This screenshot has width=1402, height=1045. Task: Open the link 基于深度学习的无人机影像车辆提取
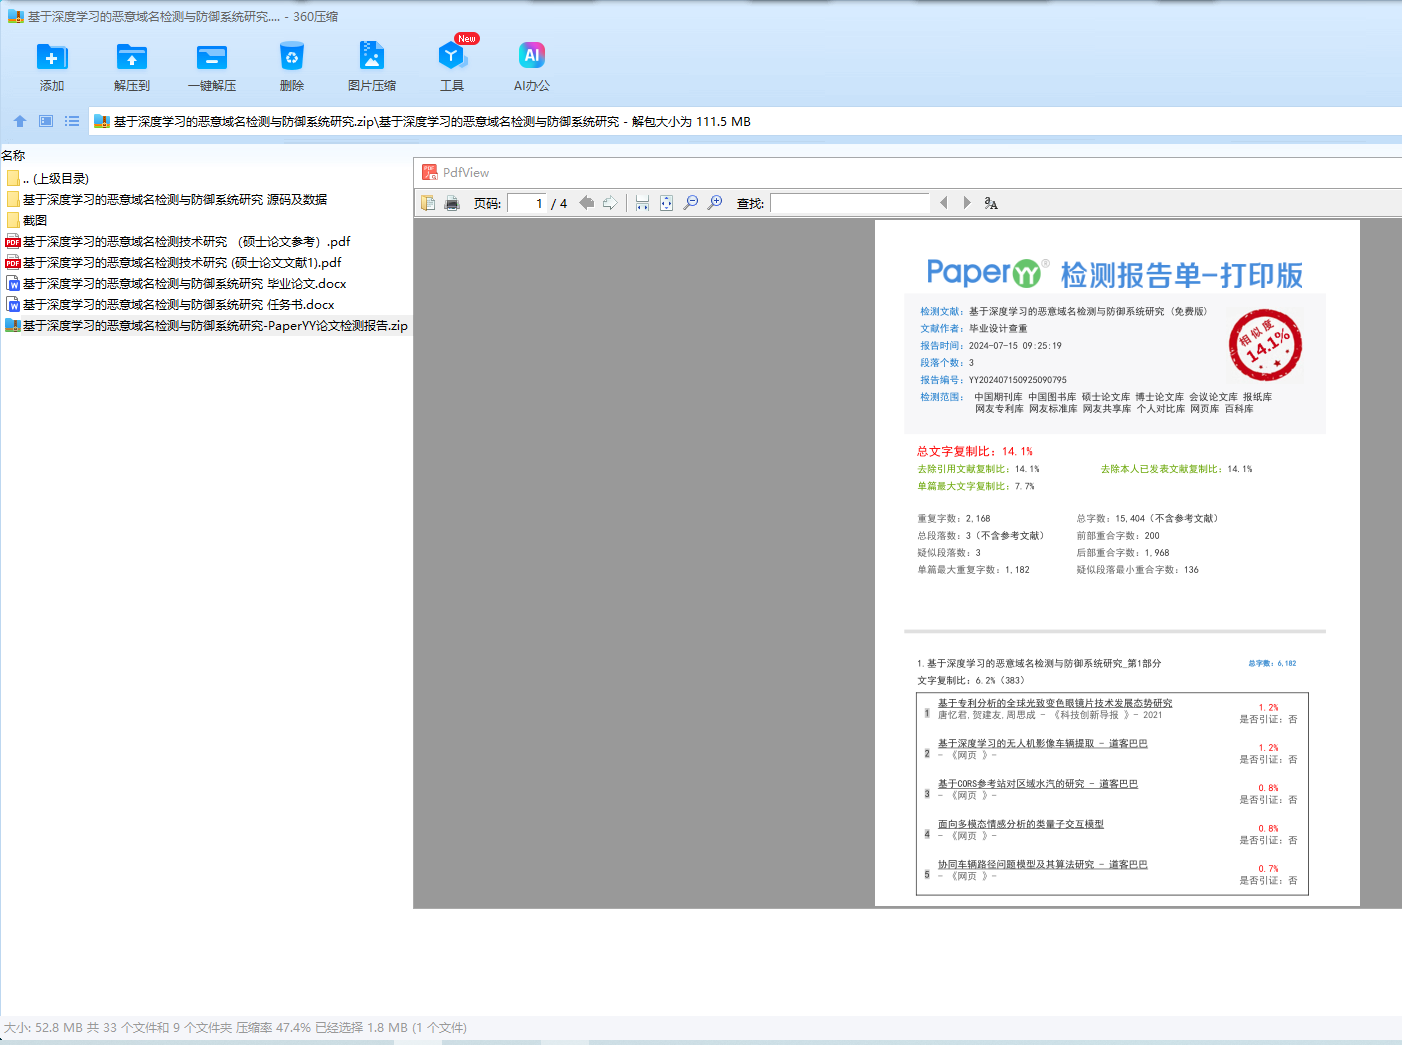coord(1043,743)
